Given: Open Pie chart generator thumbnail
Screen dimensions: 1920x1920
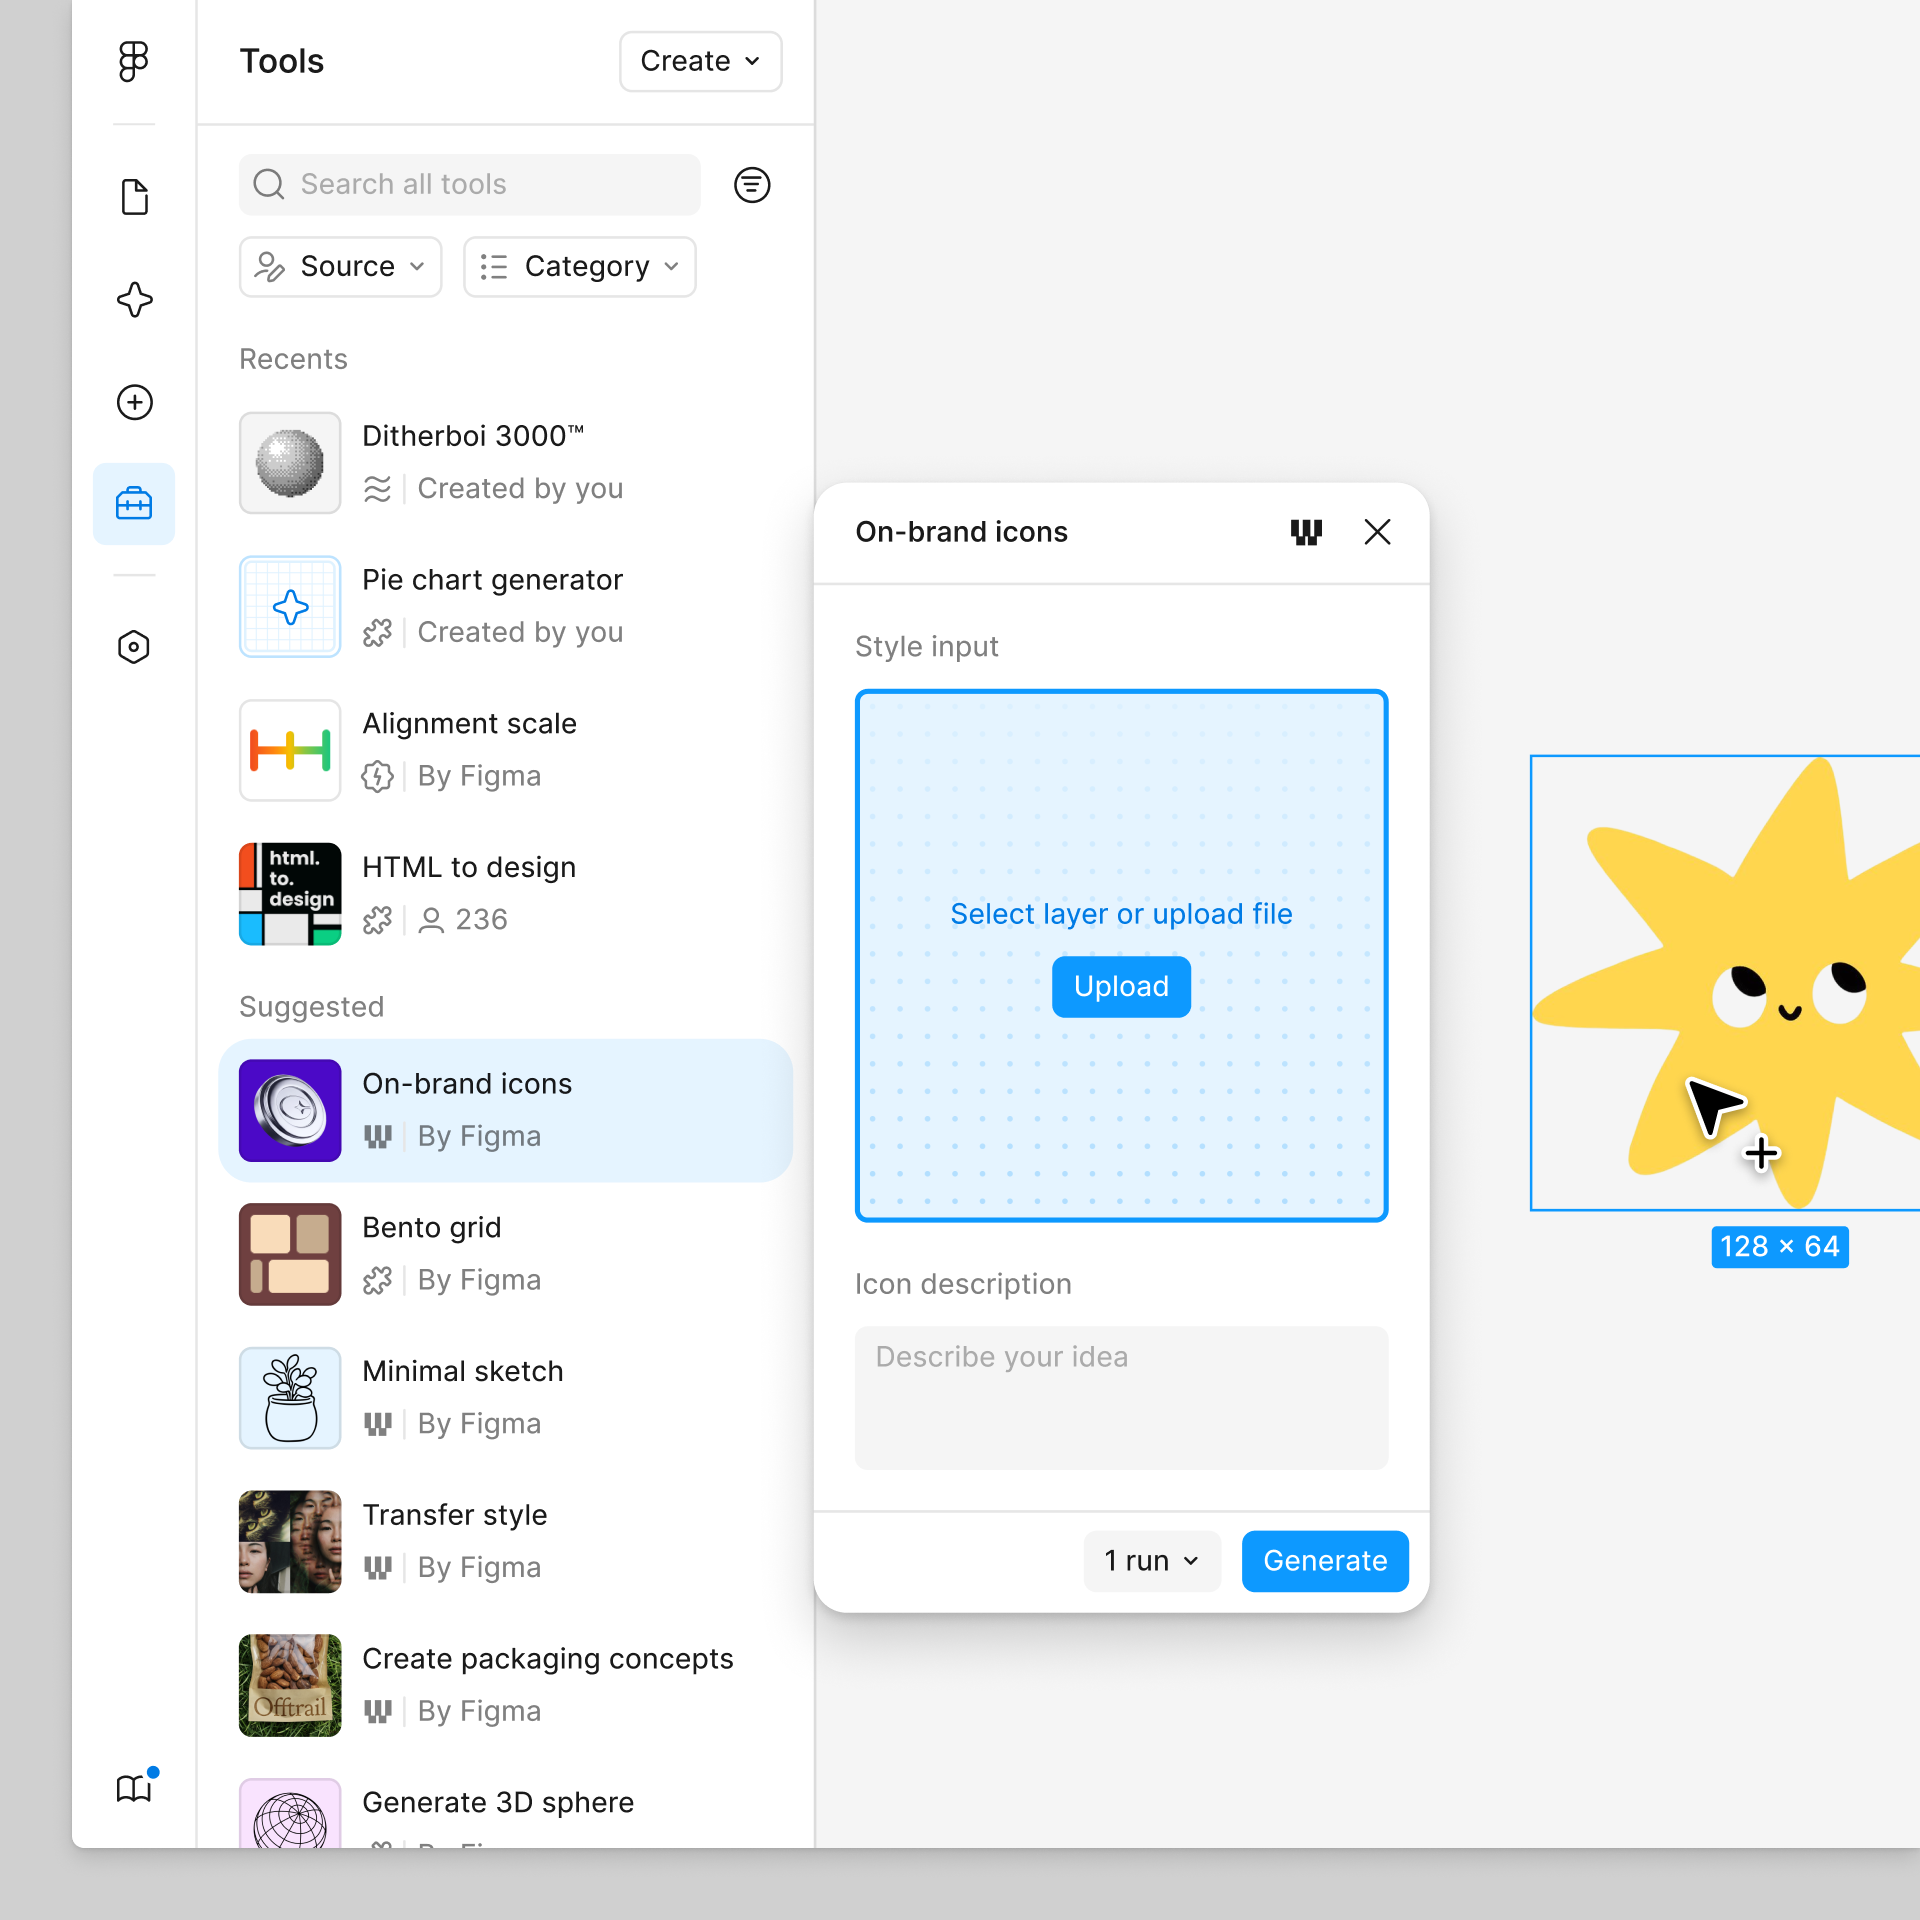Looking at the screenshot, I should click(x=290, y=607).
